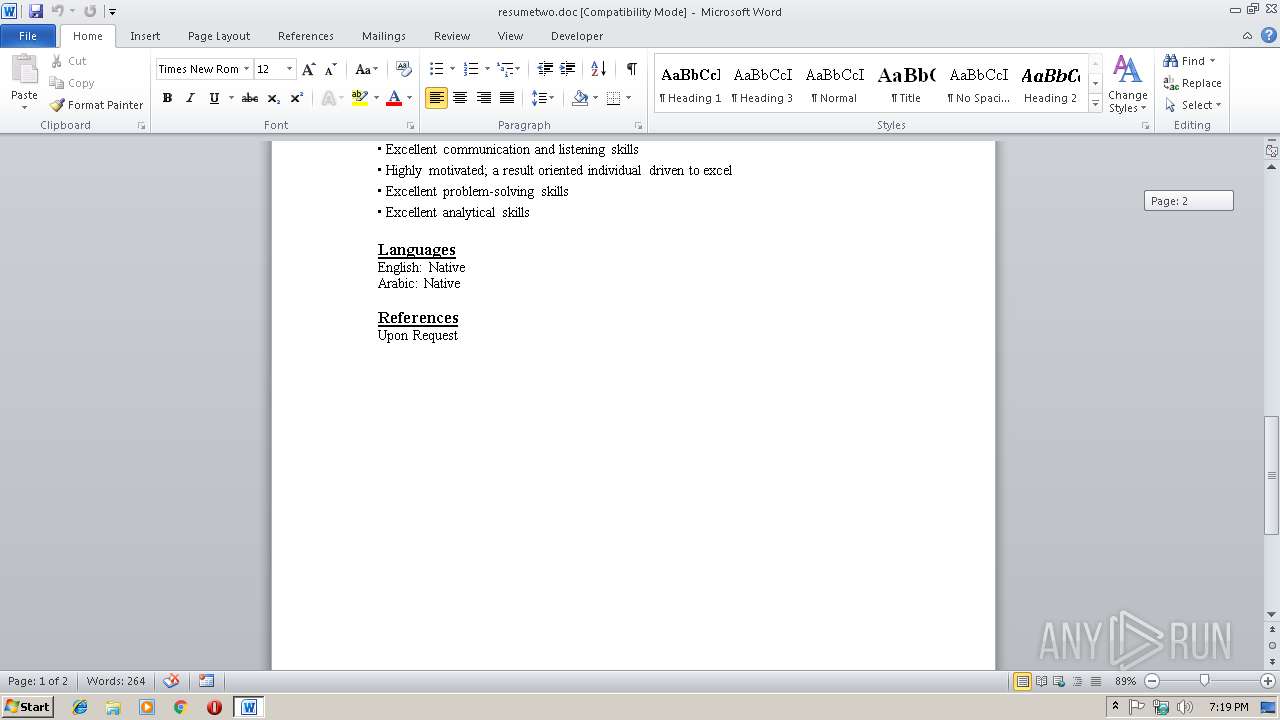Image resolution: width=1280 pixels, height=720 pixels.
Task: Align text right
Action: click(484, 98)
